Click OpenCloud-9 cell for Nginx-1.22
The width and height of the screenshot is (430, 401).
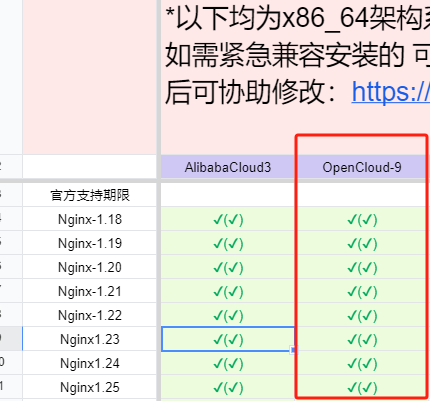pyautogui.click(x=362, y=315)
